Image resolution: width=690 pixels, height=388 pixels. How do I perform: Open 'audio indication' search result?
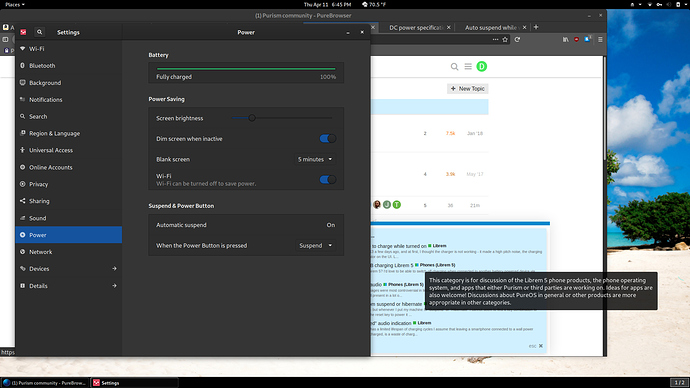(391, 323)
